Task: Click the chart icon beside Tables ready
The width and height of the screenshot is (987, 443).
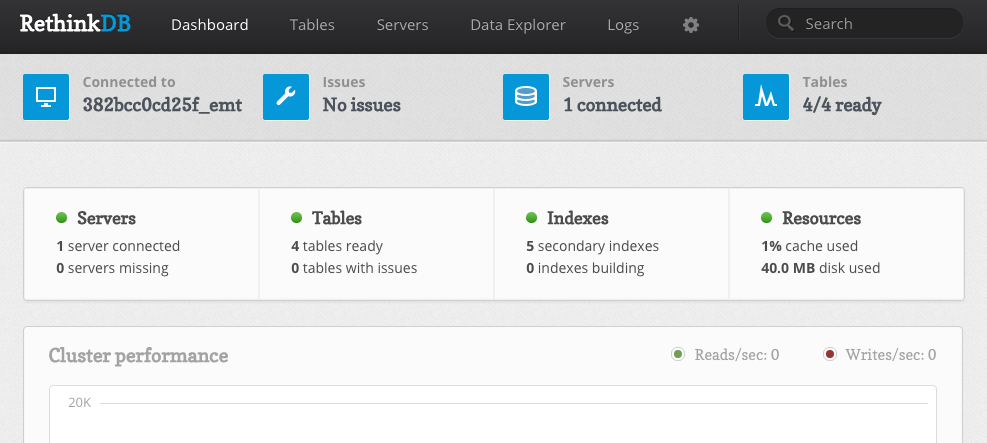Action: pyautogui.click(x=765, y=97)
